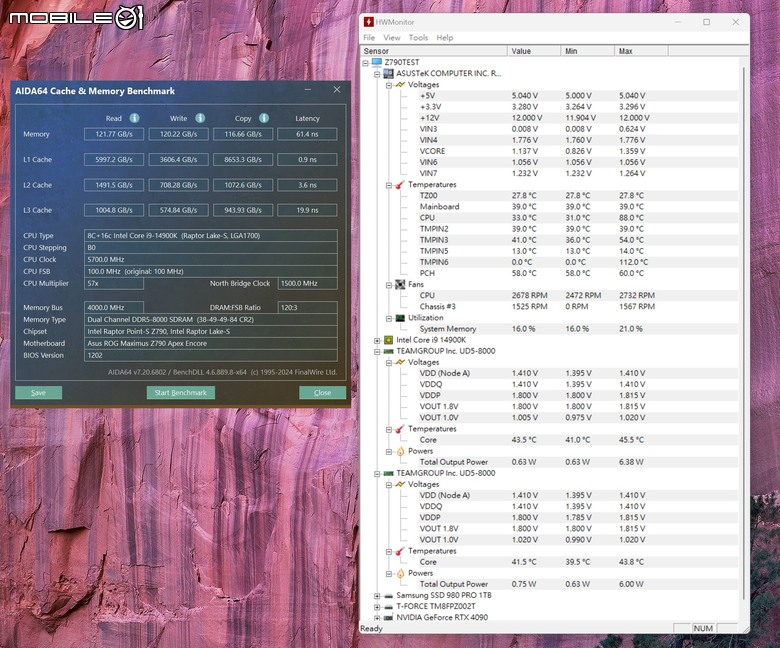
Task: Expand the Intel Core i9 14900K node
Action: [x=377, y=341]
